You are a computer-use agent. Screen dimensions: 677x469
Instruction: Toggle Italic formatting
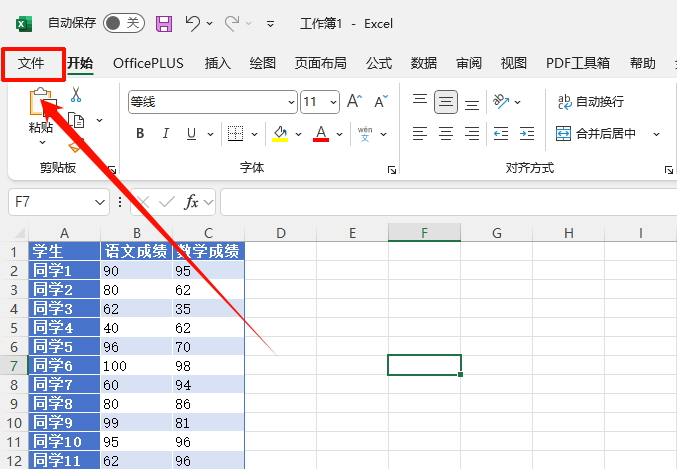coord(166,133)
